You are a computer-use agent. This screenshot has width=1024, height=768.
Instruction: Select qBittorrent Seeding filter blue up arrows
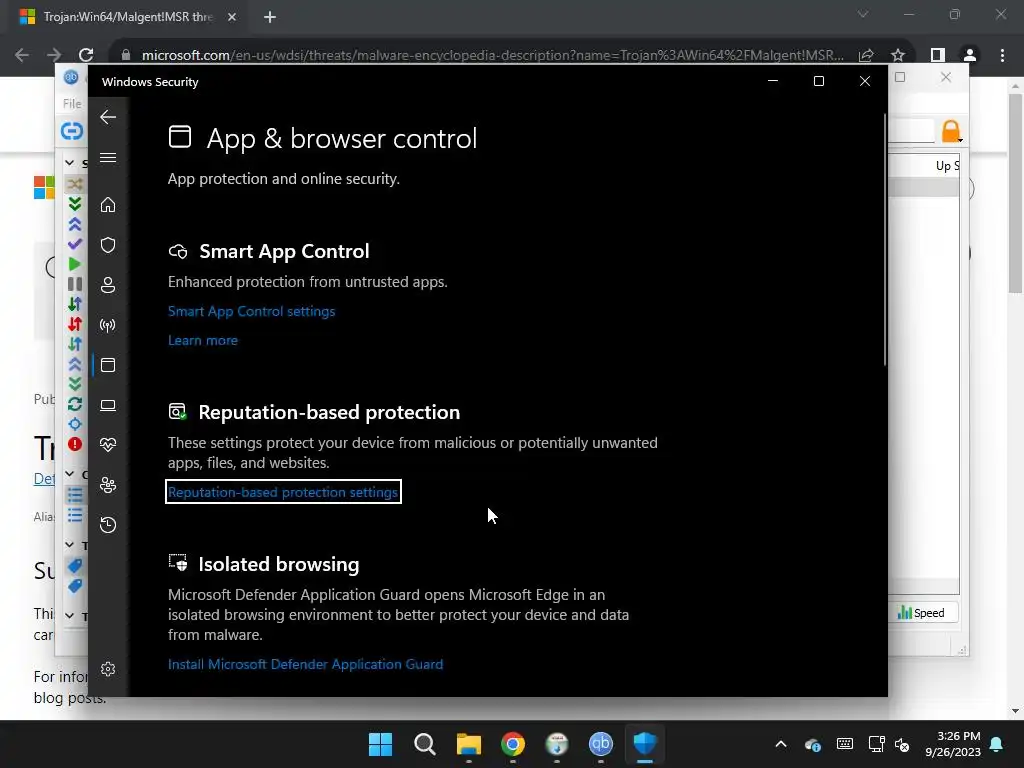[75, 224]
